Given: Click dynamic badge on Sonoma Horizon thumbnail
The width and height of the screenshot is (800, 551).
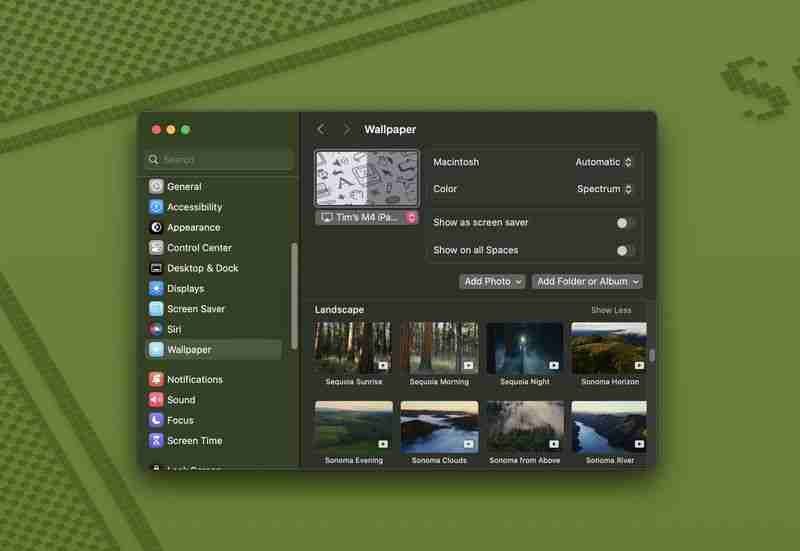Looking at the screenshot, I should (x=639, y=365).
